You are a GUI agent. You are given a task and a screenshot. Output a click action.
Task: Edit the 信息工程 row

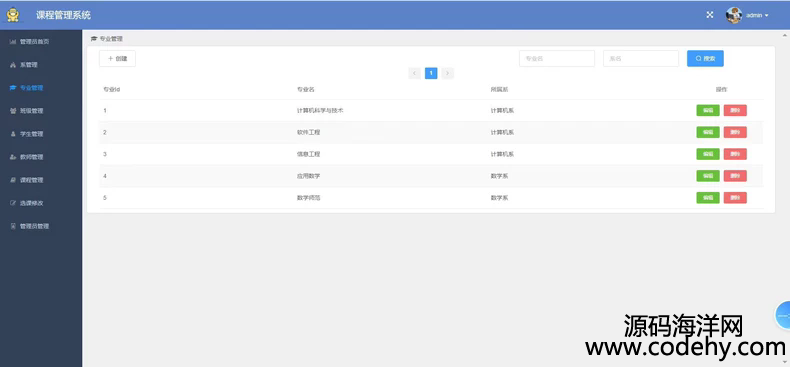point(708,154)
